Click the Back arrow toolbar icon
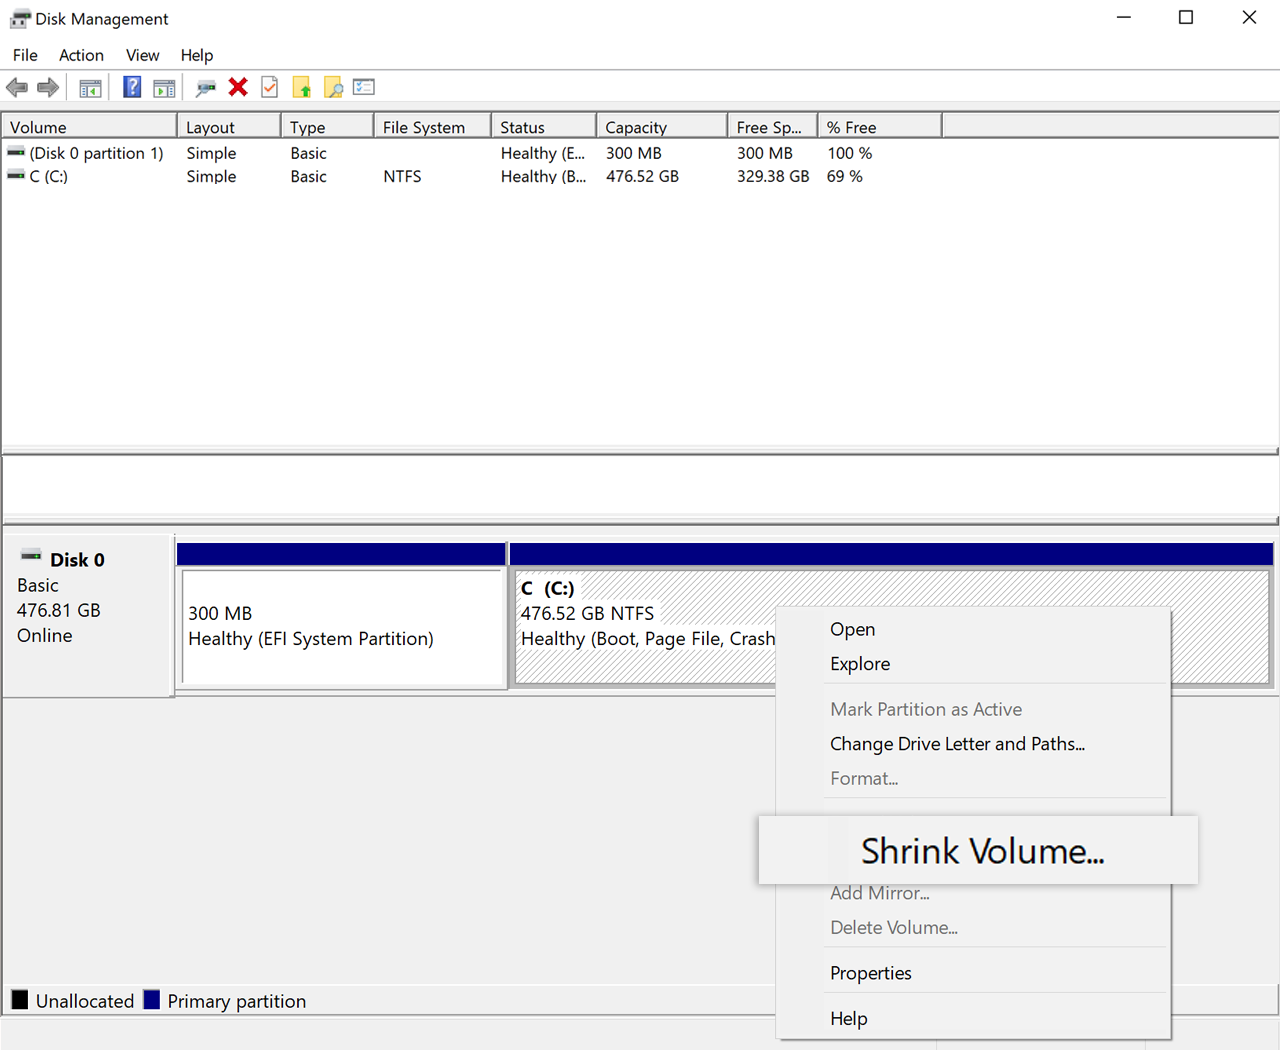 [x=17, y=88]
